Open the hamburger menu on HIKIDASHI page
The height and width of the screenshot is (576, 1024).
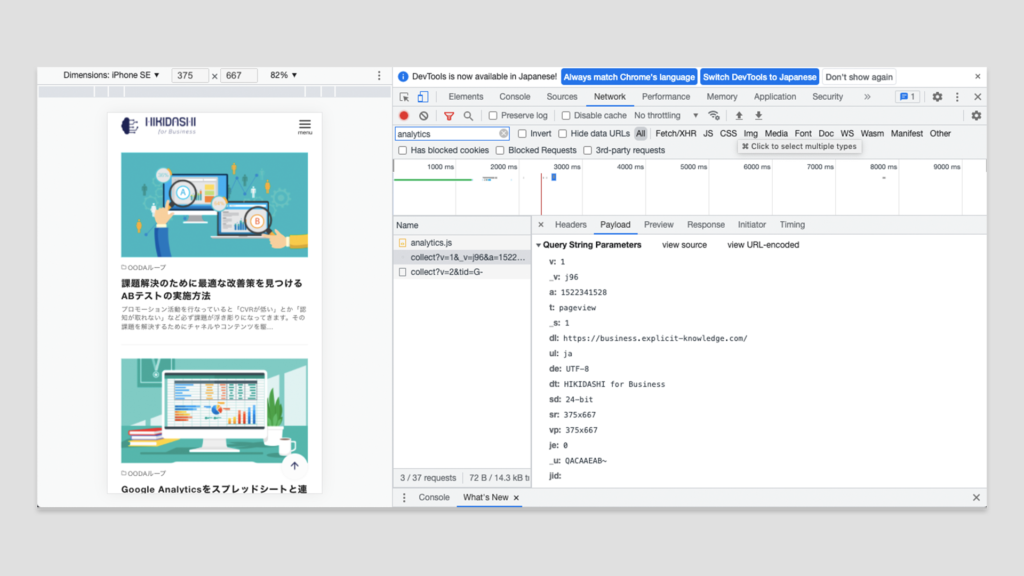click(304, 126)
